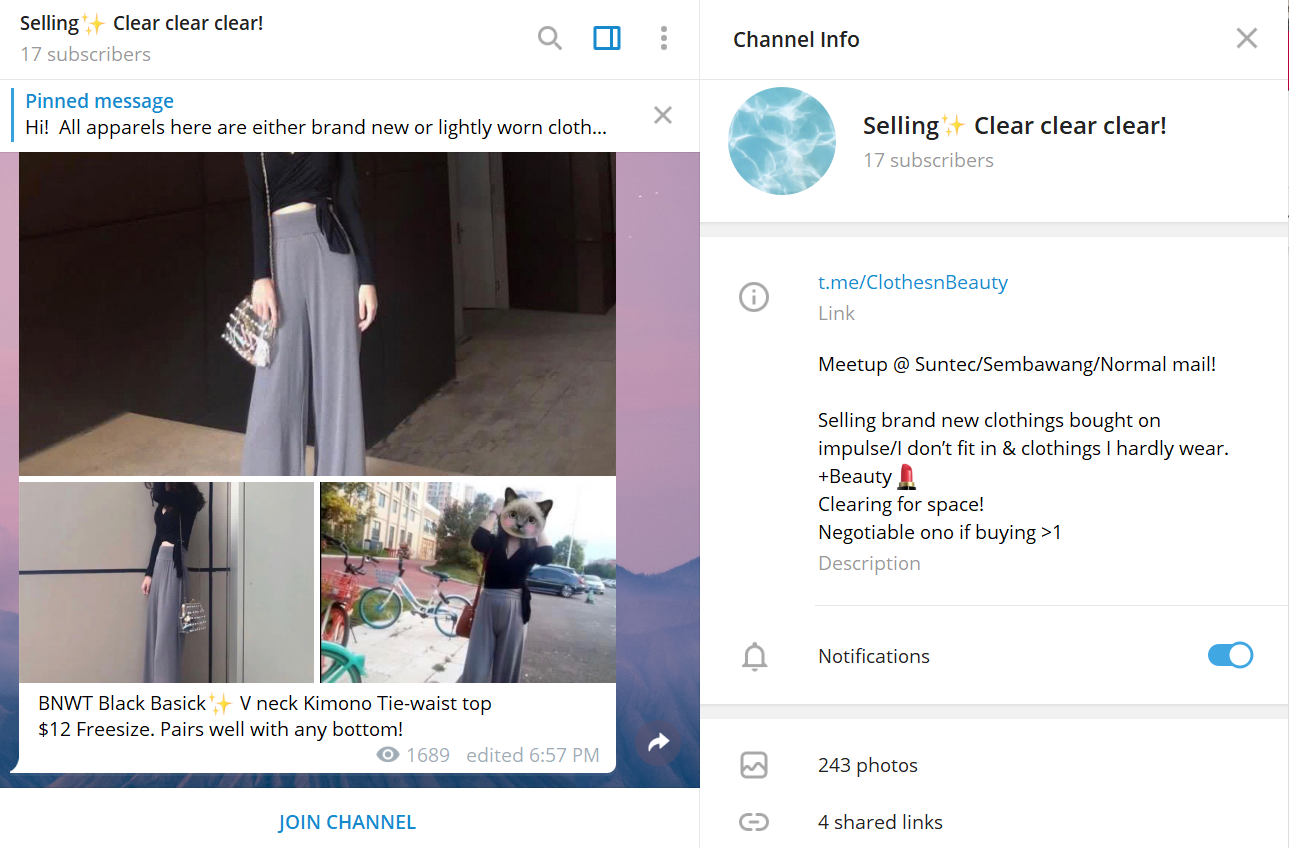Open the large outfit photo at top
Viewport: 1289px width, 848px height.
coord(317,313)
